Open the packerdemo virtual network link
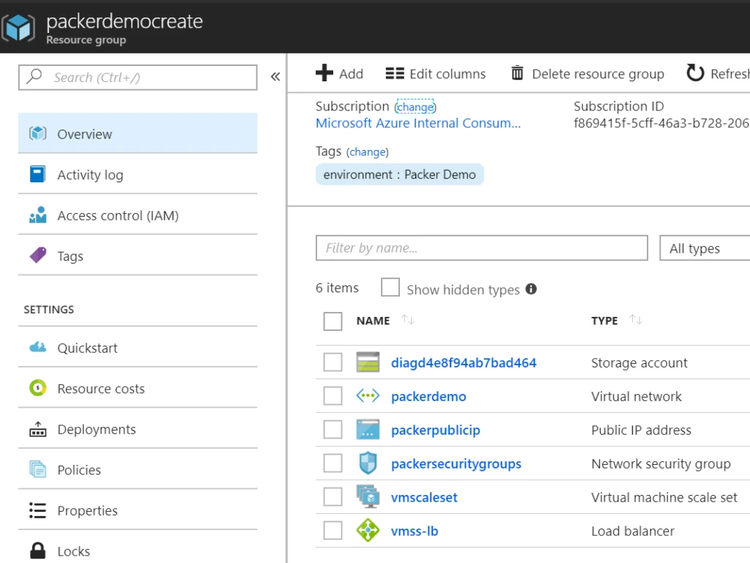750x563 pixels. [429, 397]
